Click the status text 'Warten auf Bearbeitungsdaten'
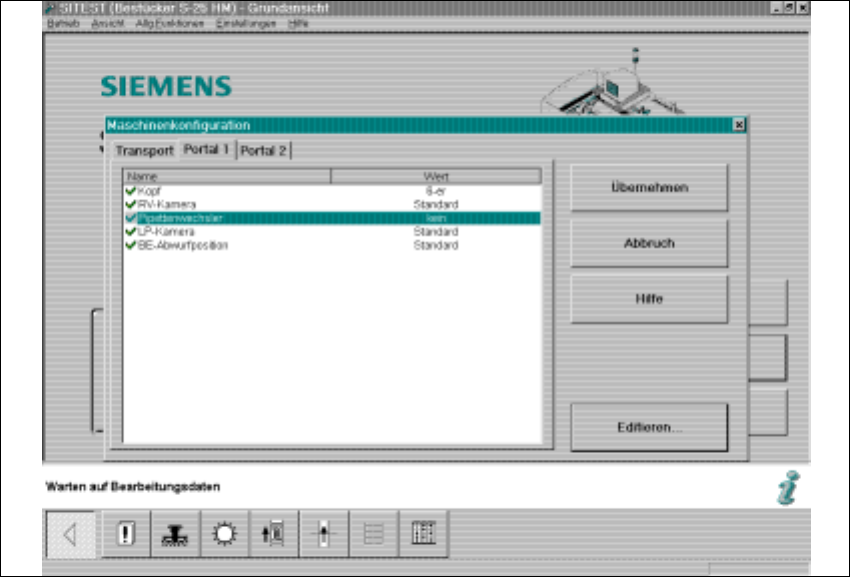Image resolution: width=850 pixels, height=577 pixels. click(x=133, y=486)
